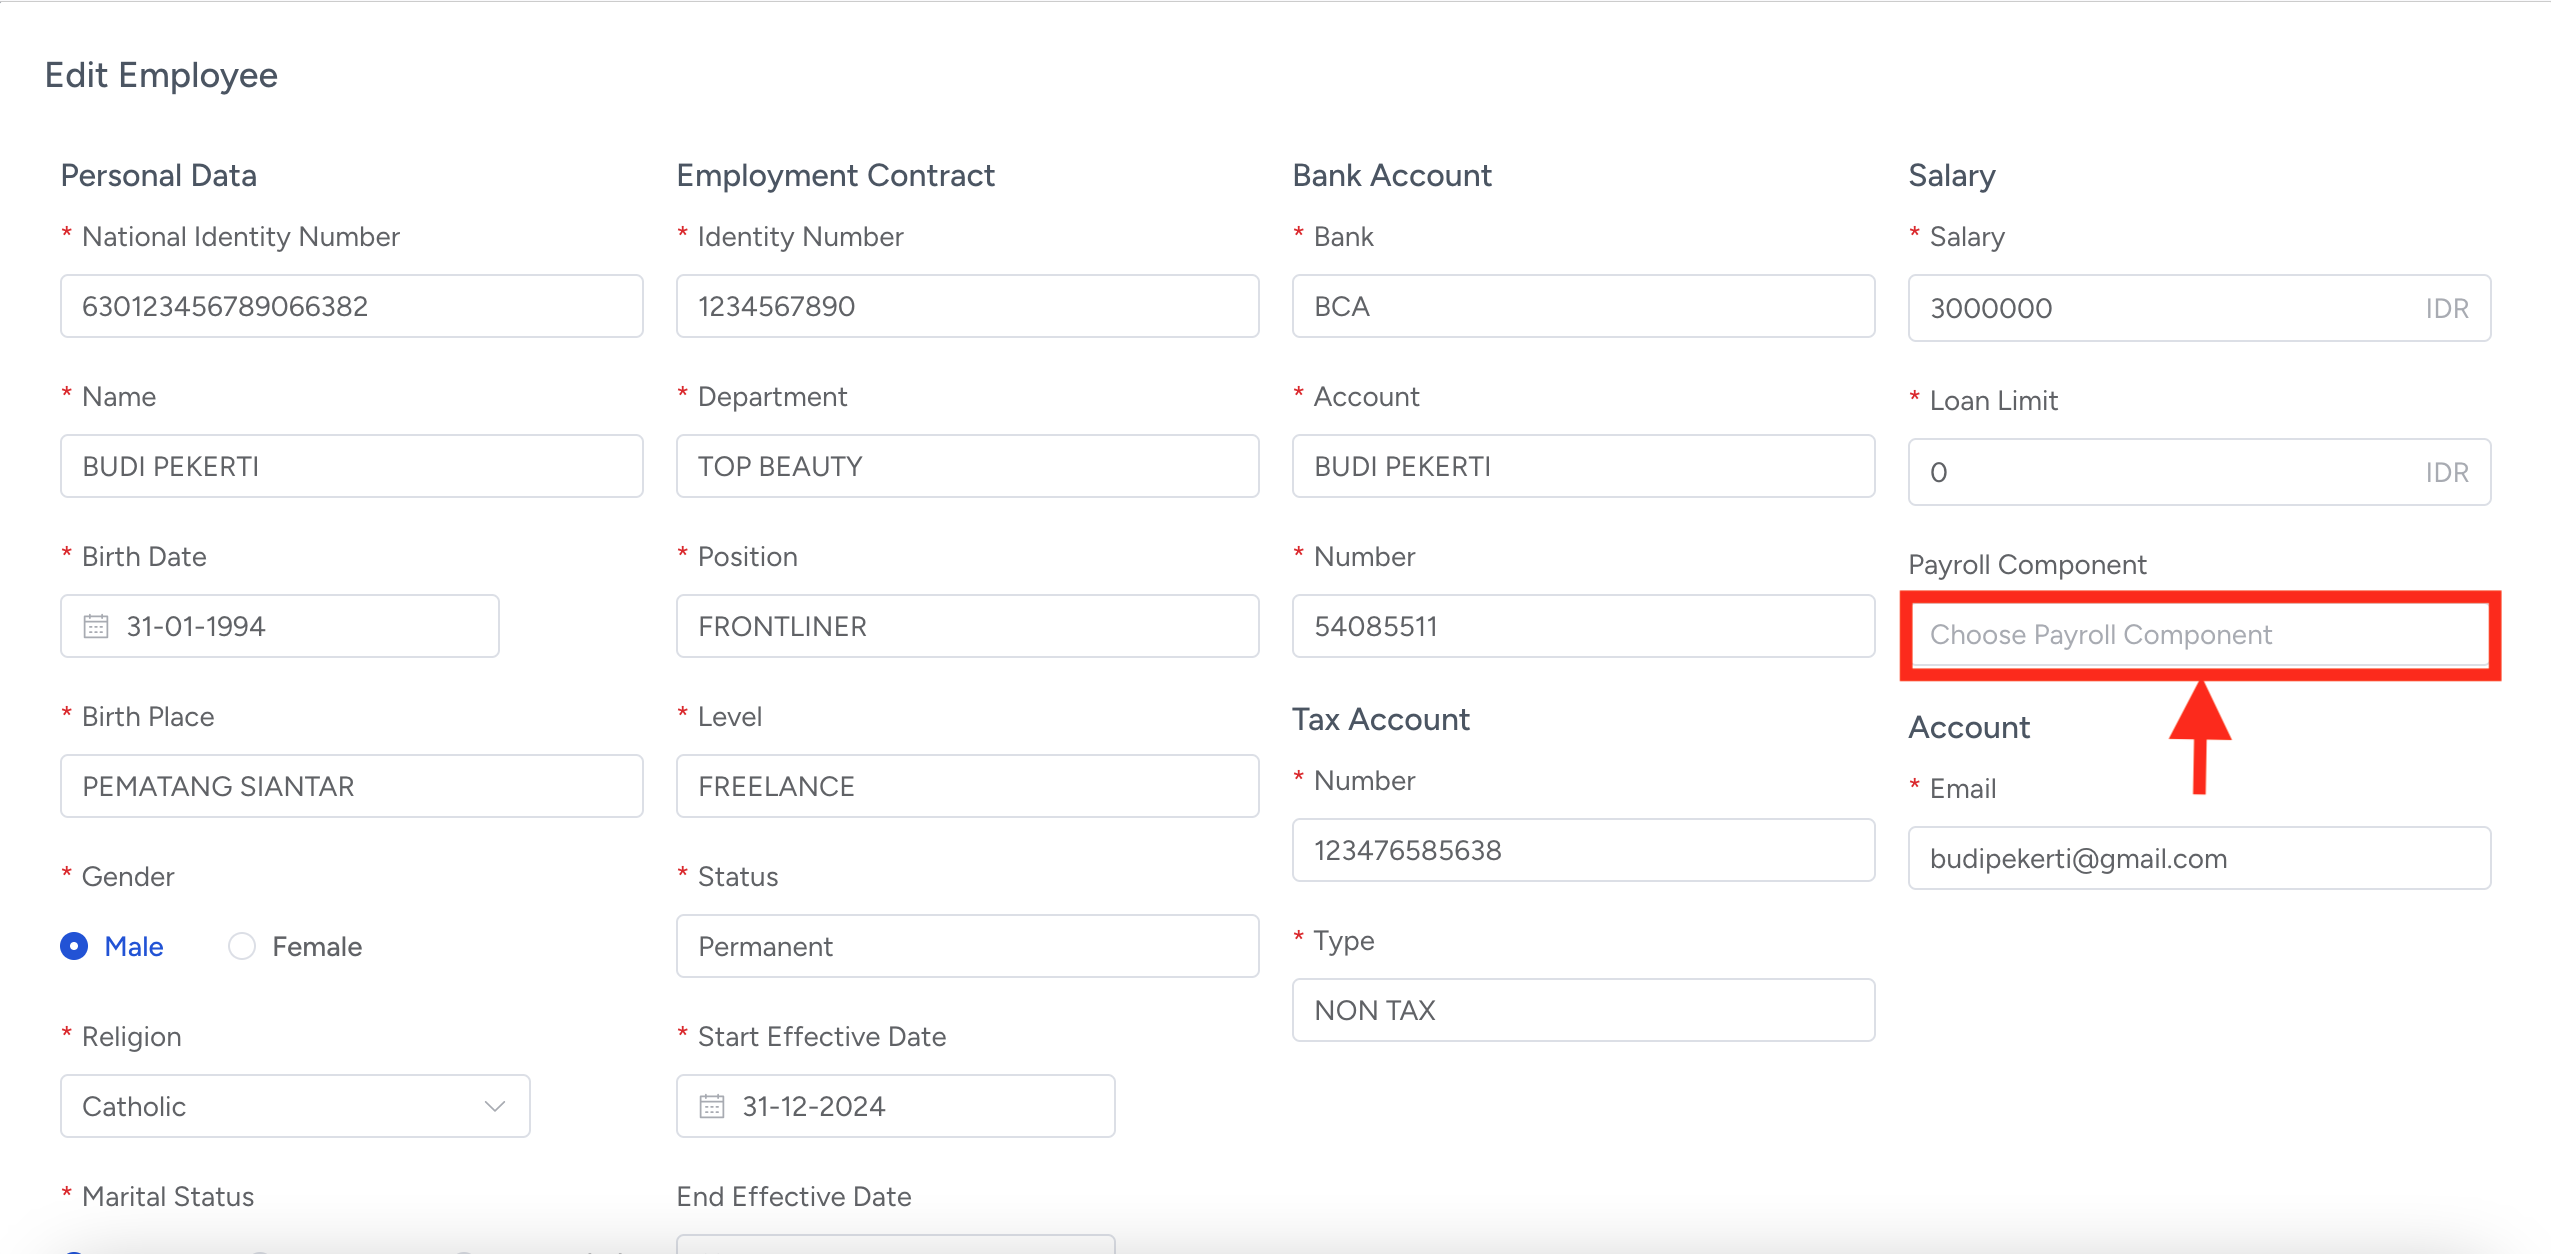Select the Female gender radio button
Viewport: 2551px width, 1254px height.
[242, 946]
